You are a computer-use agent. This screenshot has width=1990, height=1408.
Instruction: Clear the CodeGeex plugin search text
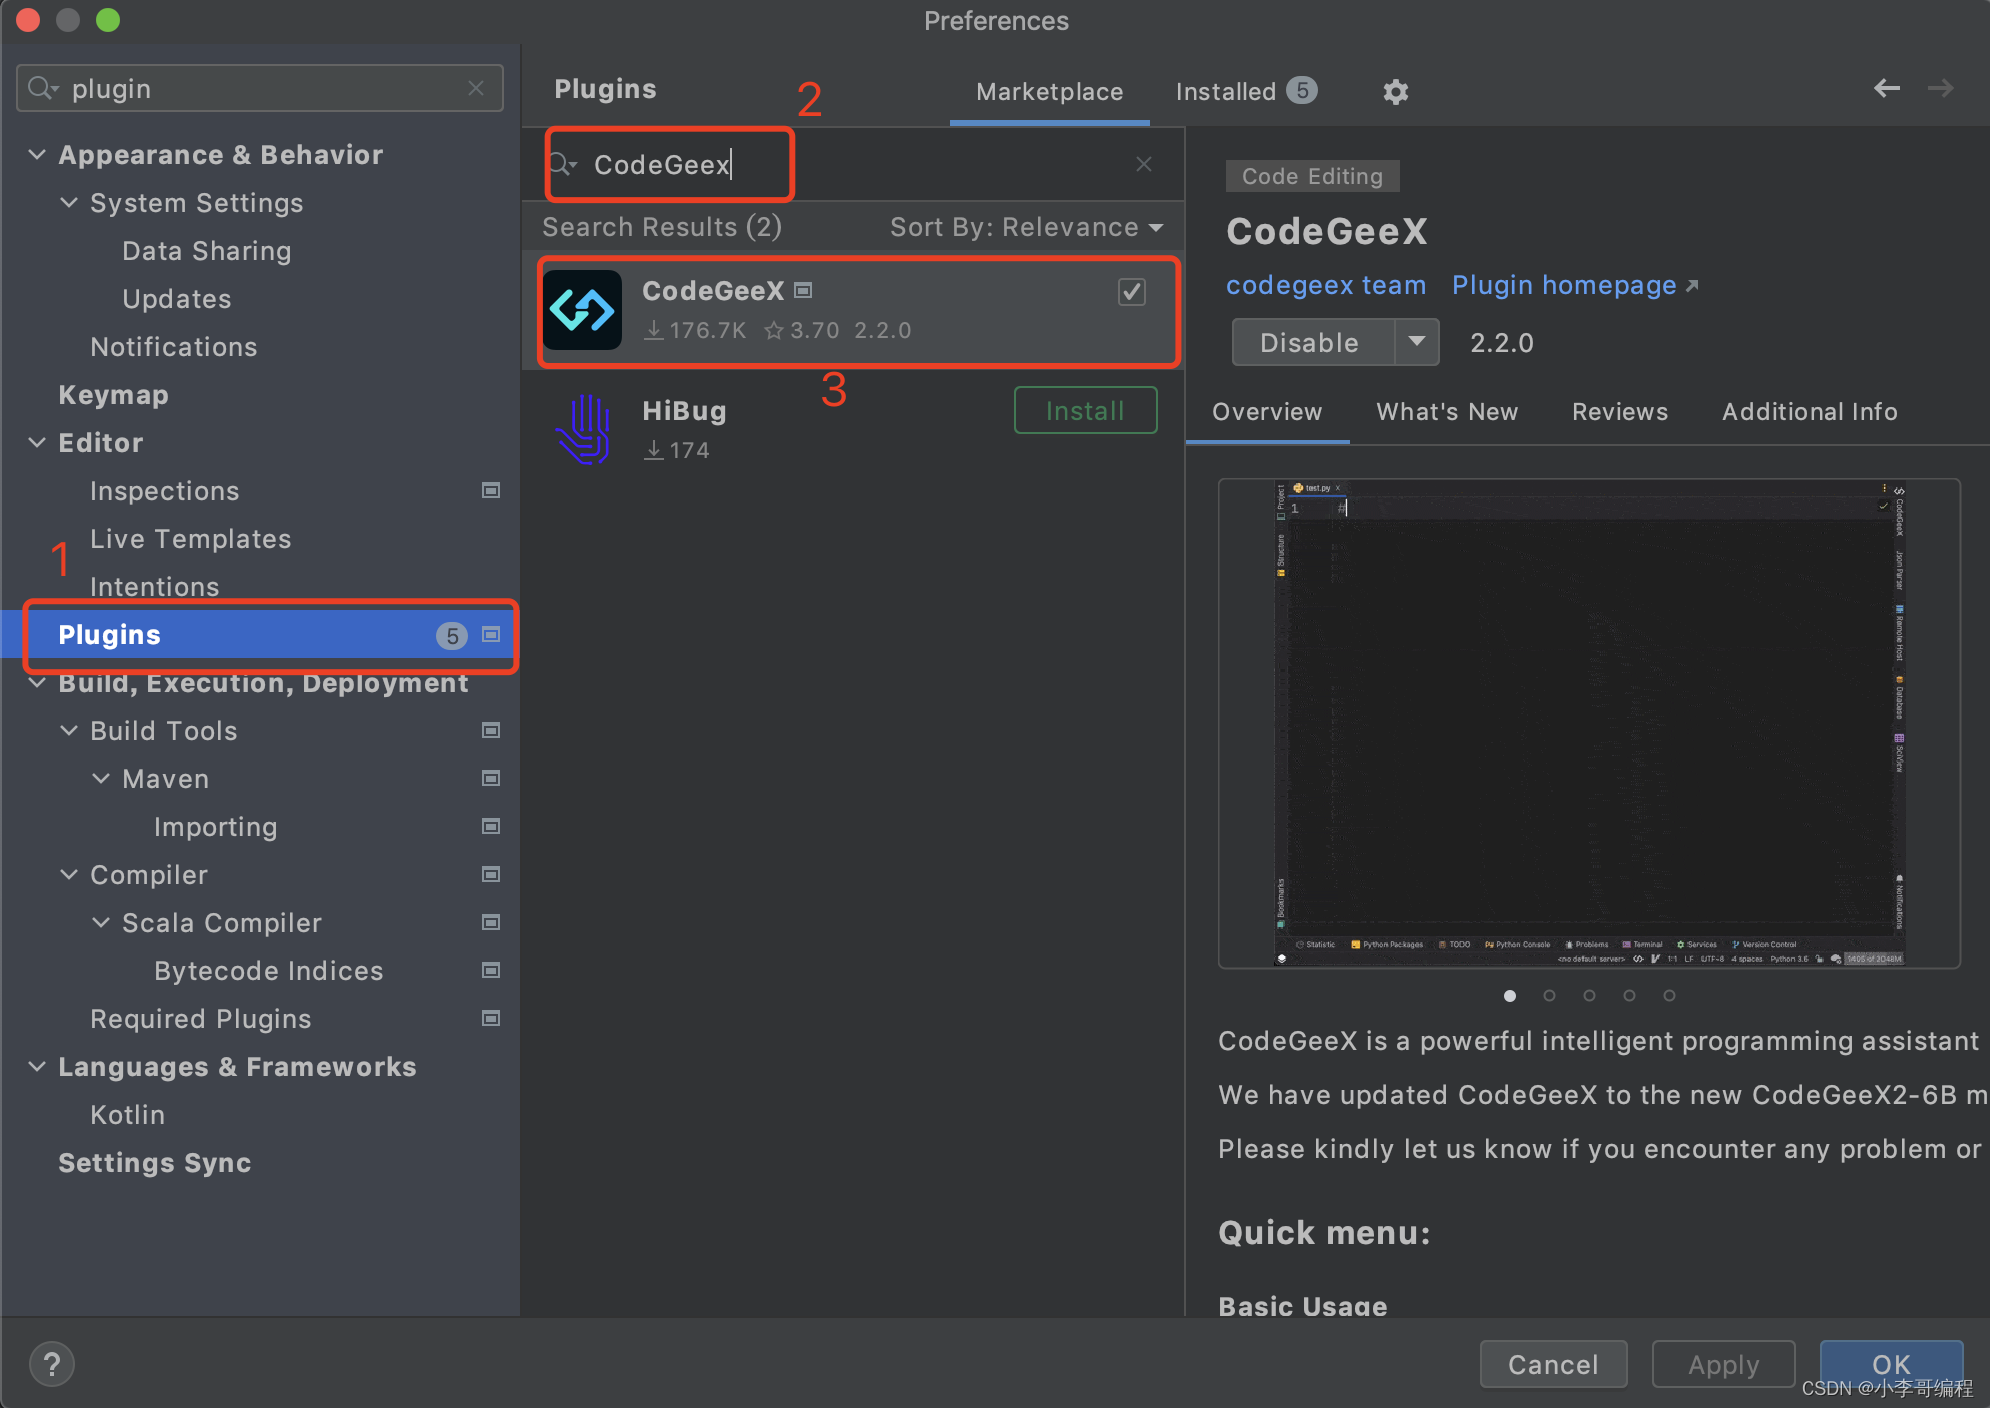[1144, 164]
